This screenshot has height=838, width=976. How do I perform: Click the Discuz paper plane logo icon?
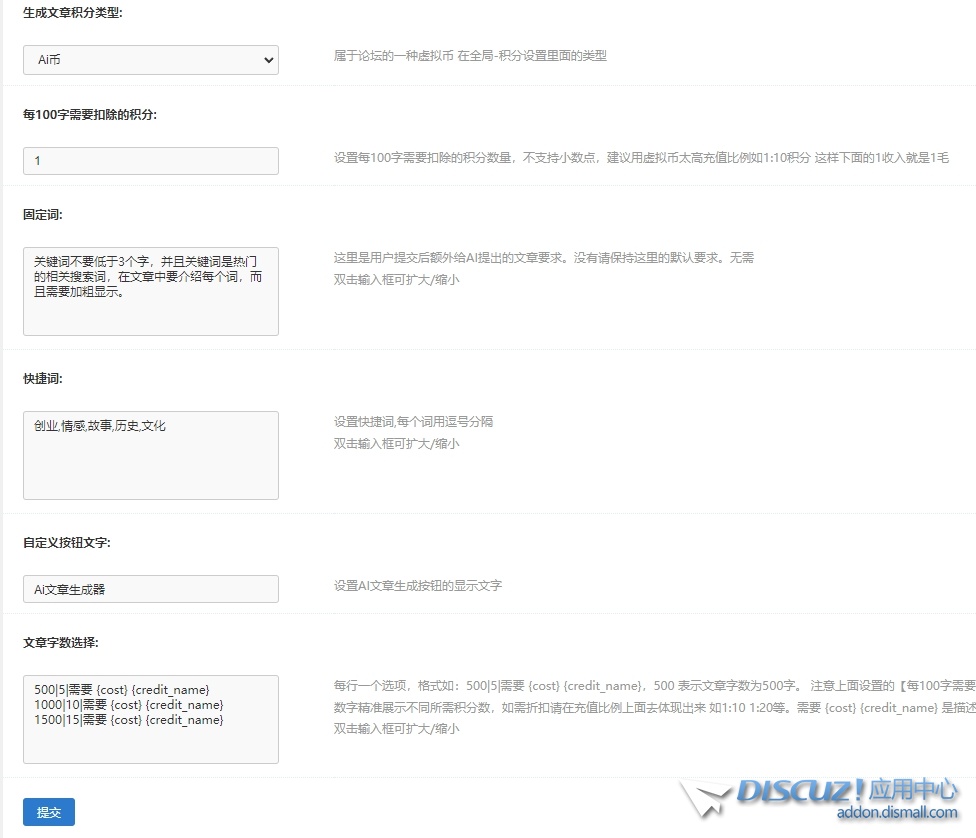point(706,798)
